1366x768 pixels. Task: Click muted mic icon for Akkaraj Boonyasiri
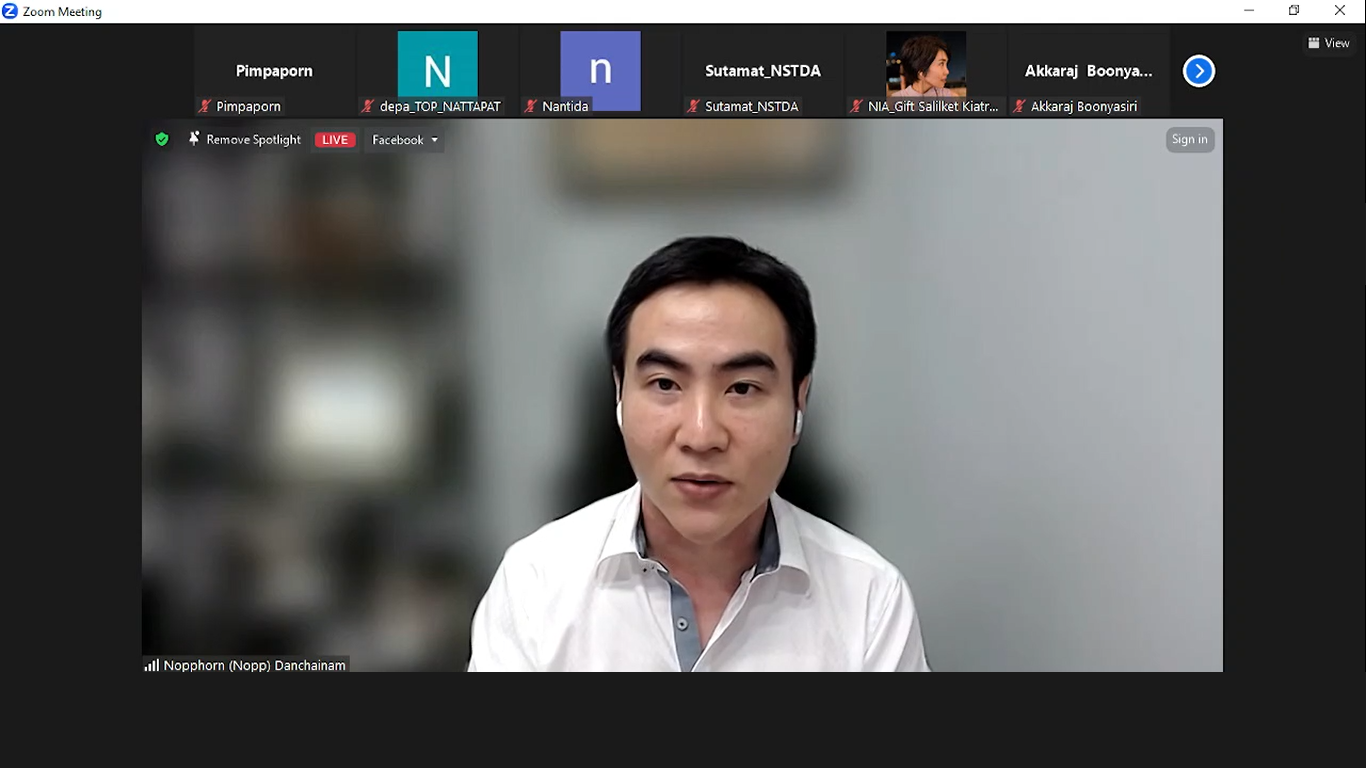click(1019, 106)
